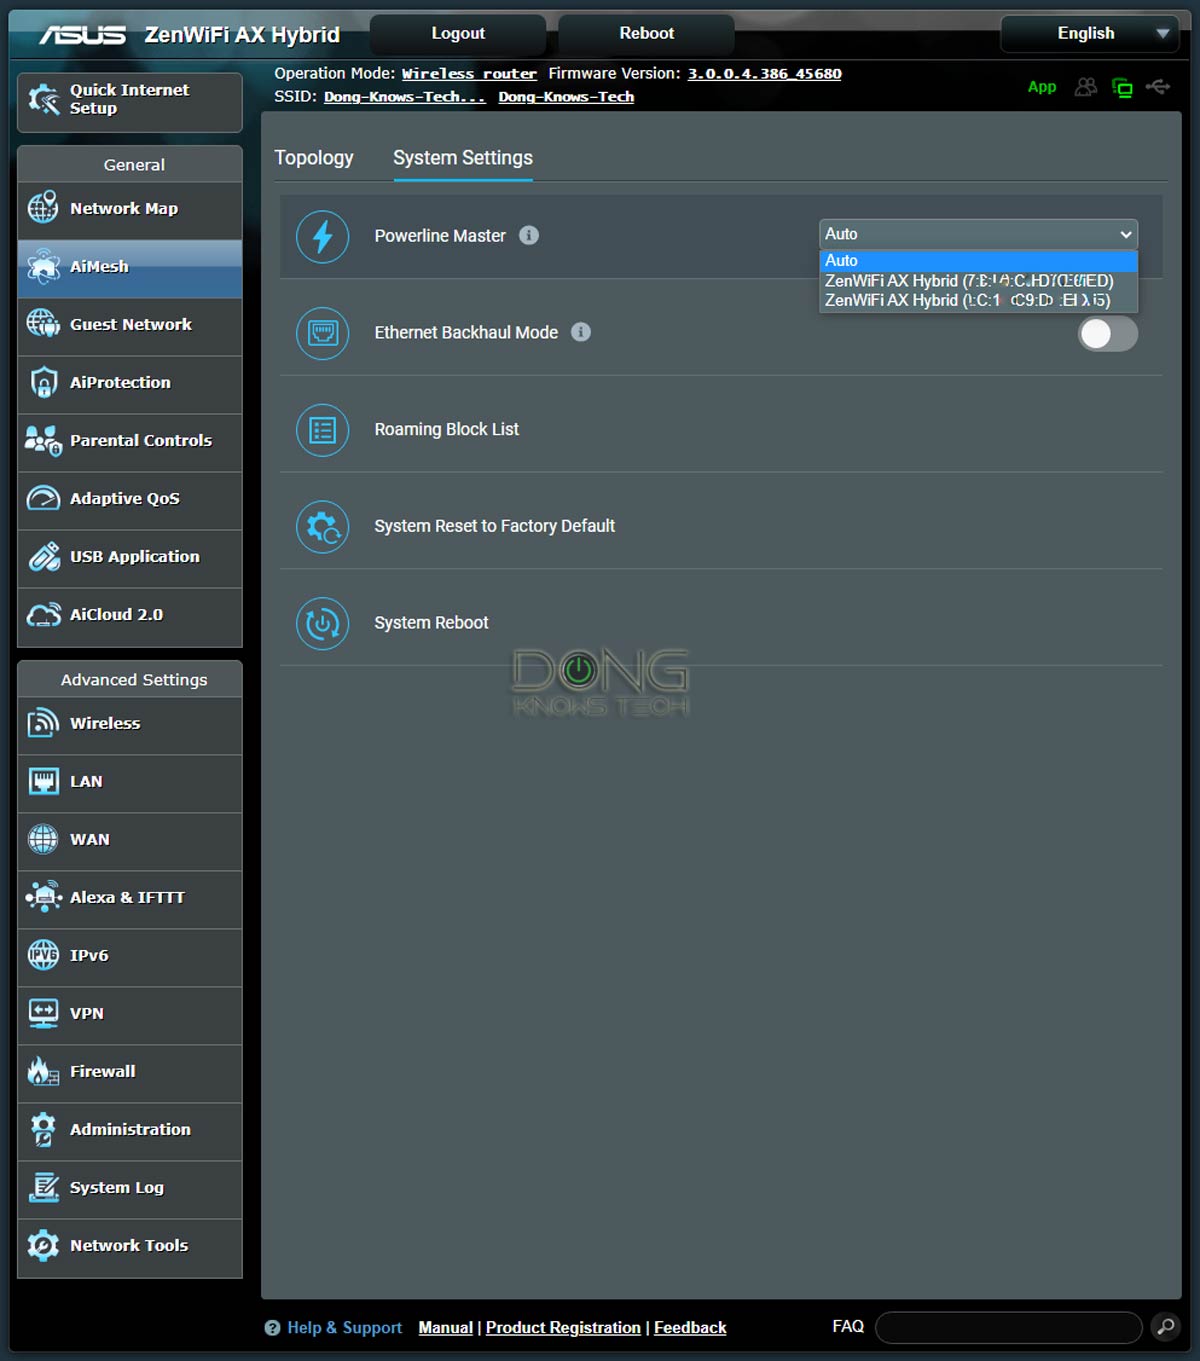Click the System Reboot power icon
This screenshot has height=1361, width=1200.
coord(323,624)
